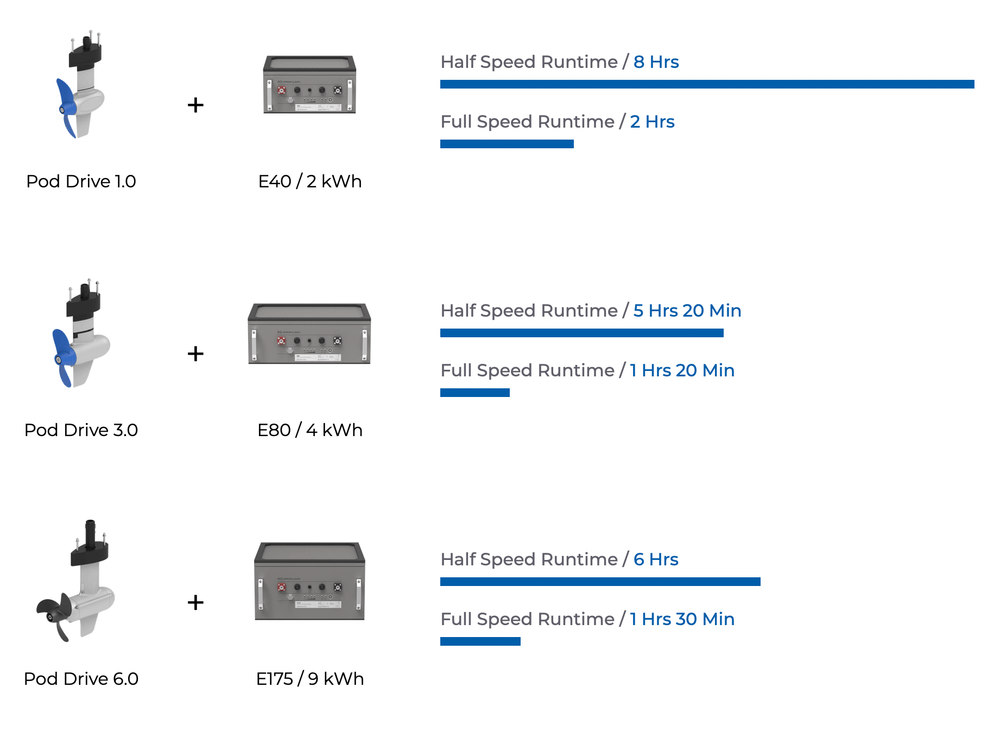Click the Pod Drive 3.0 motor image
Screen dimensions: 1000x731
tap(80, 338)
